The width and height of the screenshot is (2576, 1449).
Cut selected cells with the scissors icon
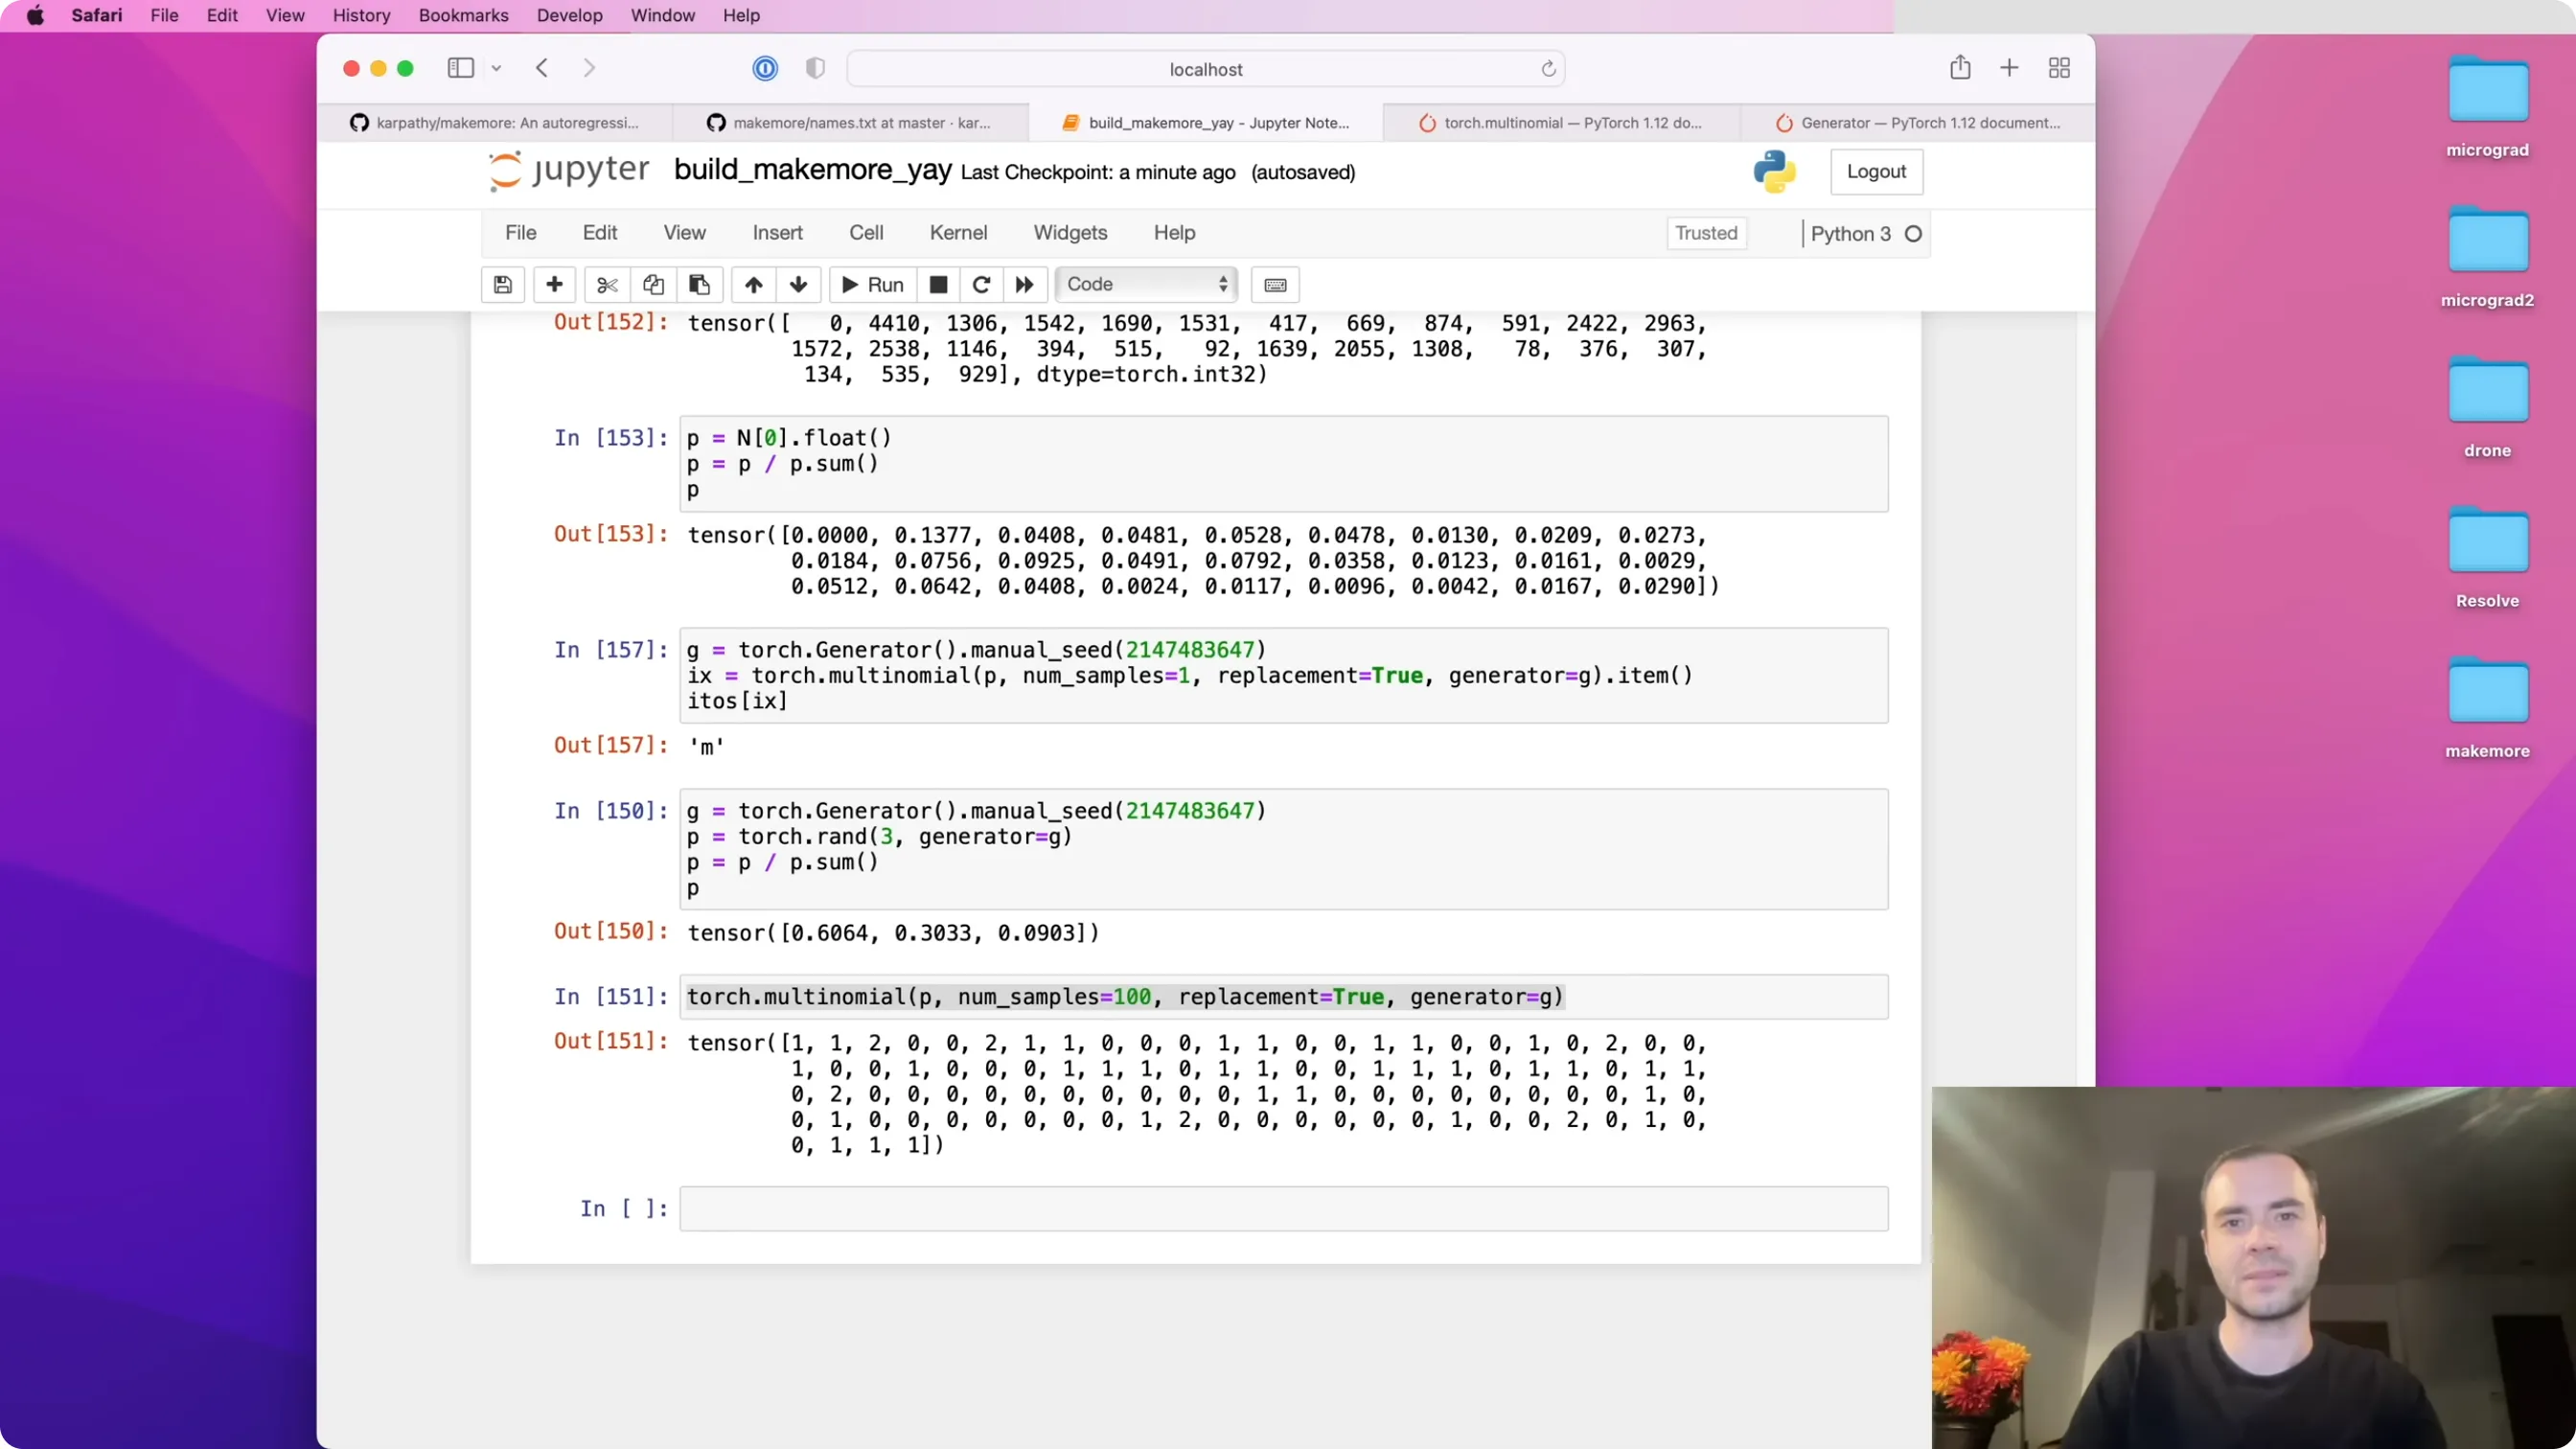(x=607, y=285)
